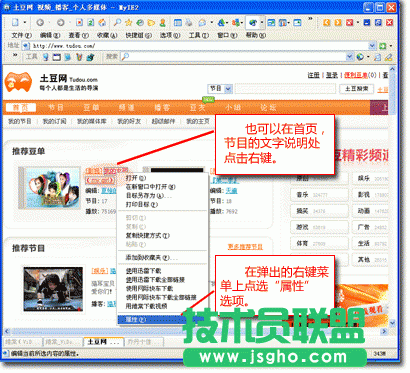Open the Back history dropdown arrow
This screenshot has width=410, height=373.
(49, 23)
